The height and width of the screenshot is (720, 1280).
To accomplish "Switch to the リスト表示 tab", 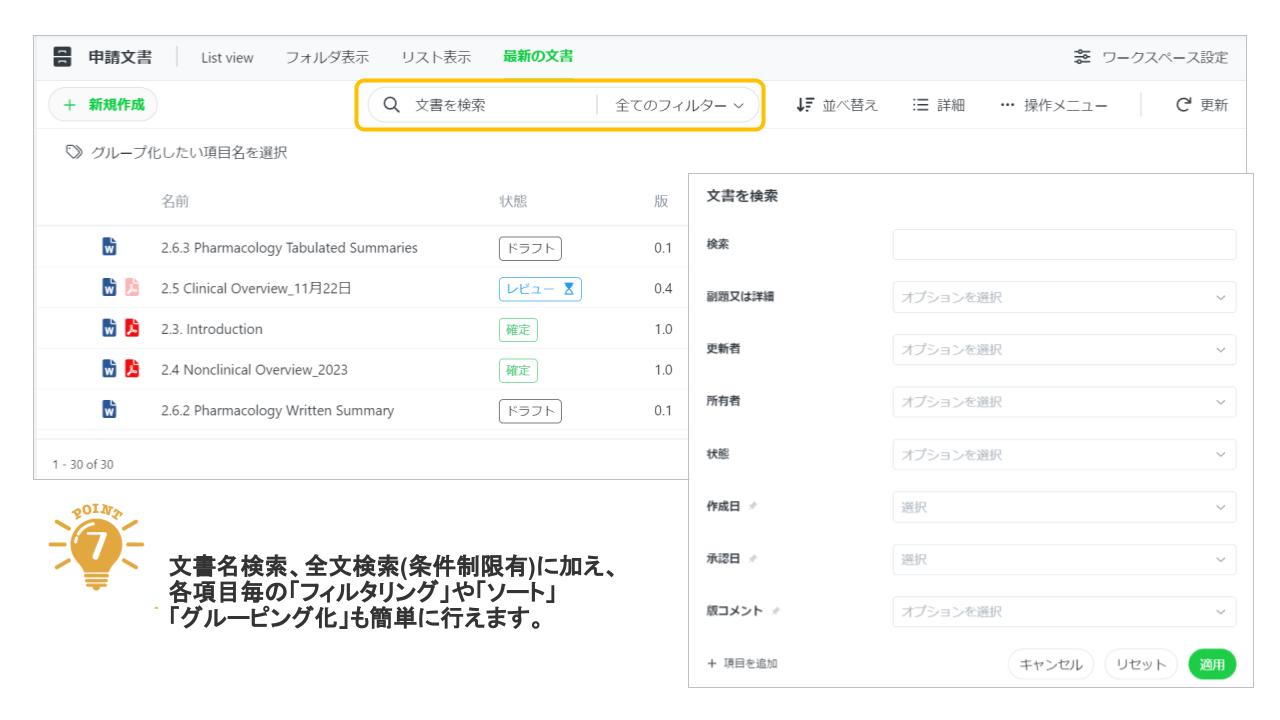I will [x=436, y=57].
